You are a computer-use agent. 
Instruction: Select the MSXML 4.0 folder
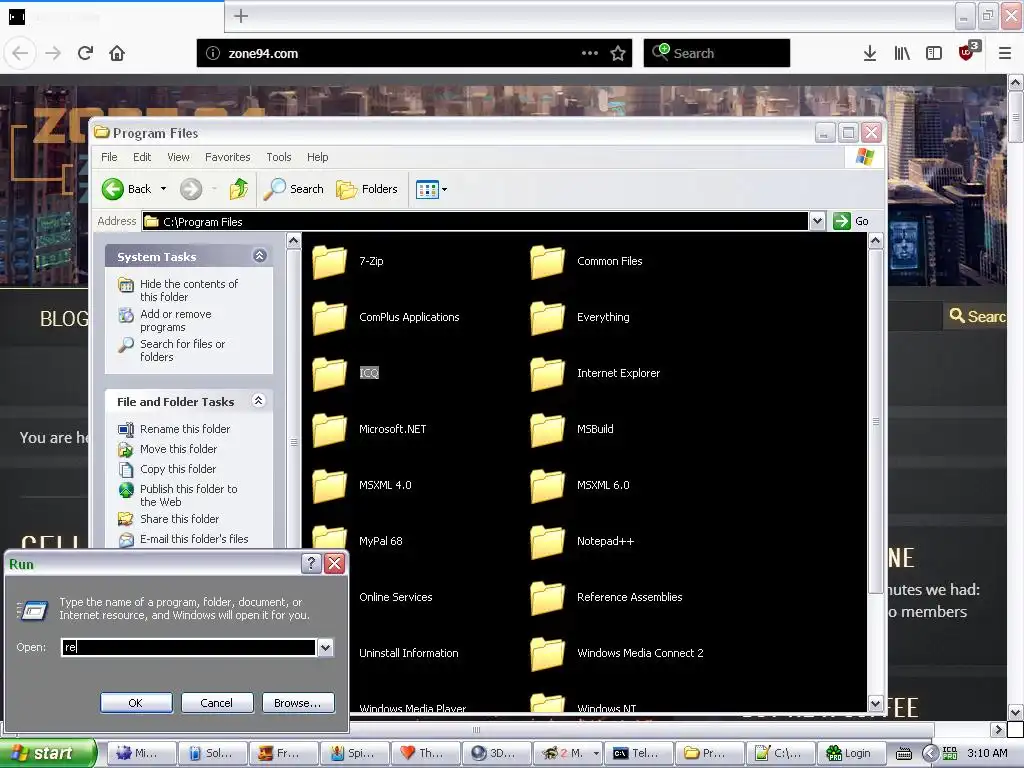pos(362,485)
